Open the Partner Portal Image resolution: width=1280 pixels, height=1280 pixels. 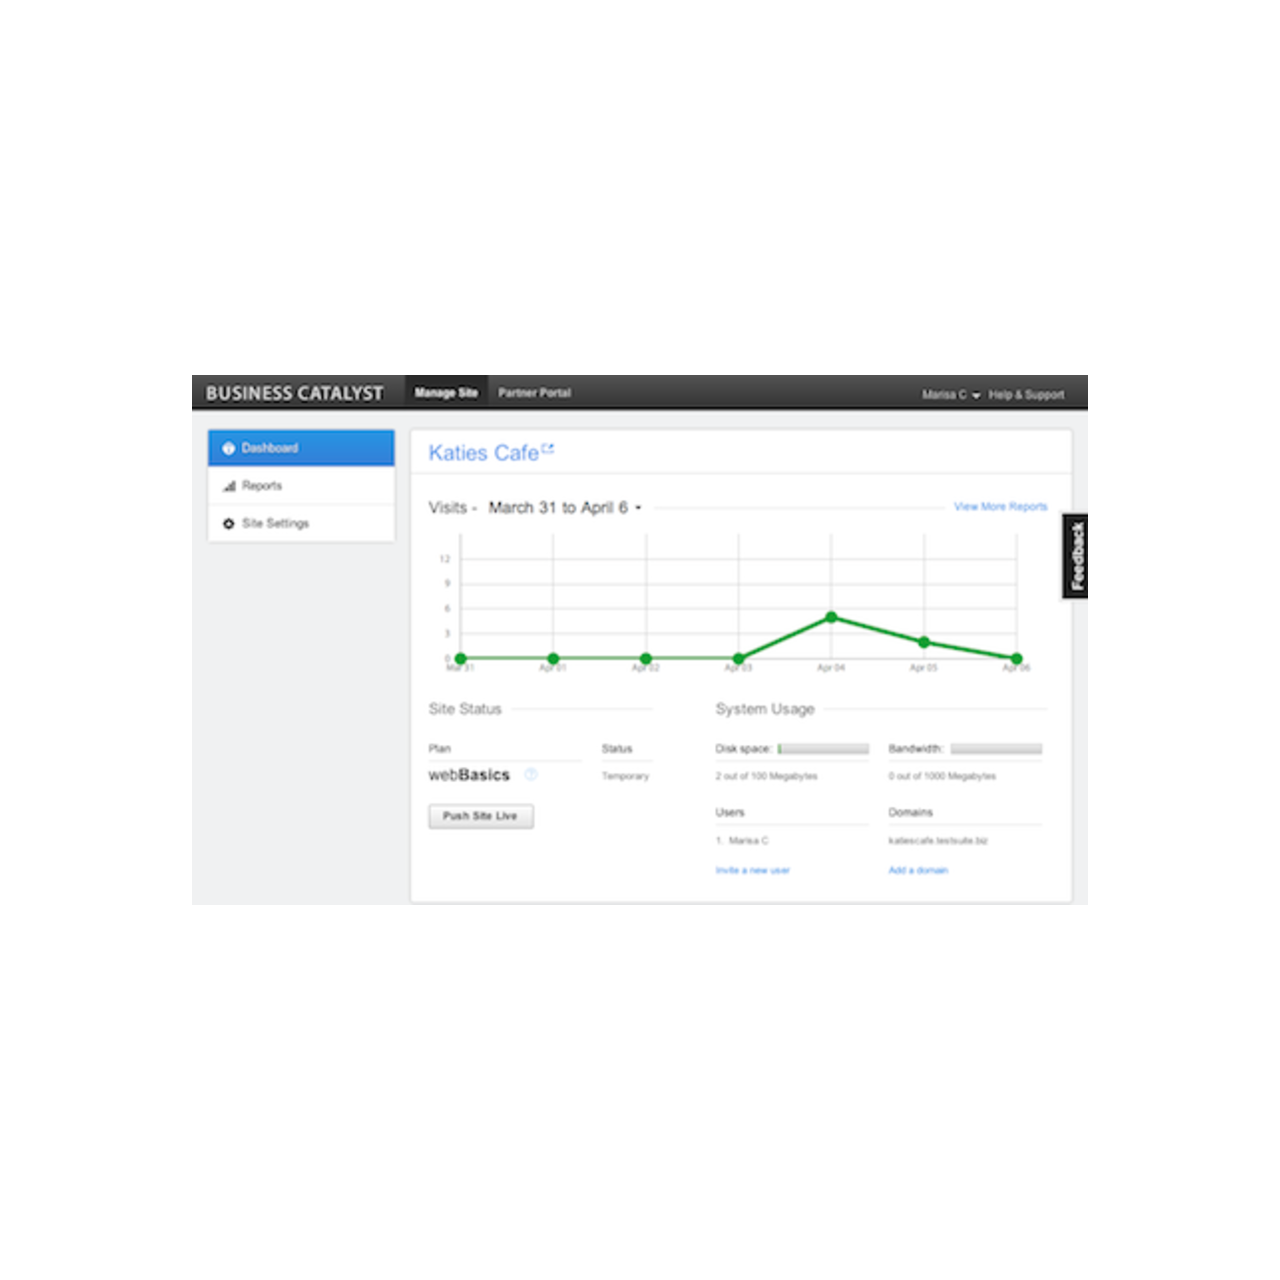pos(535,393)
